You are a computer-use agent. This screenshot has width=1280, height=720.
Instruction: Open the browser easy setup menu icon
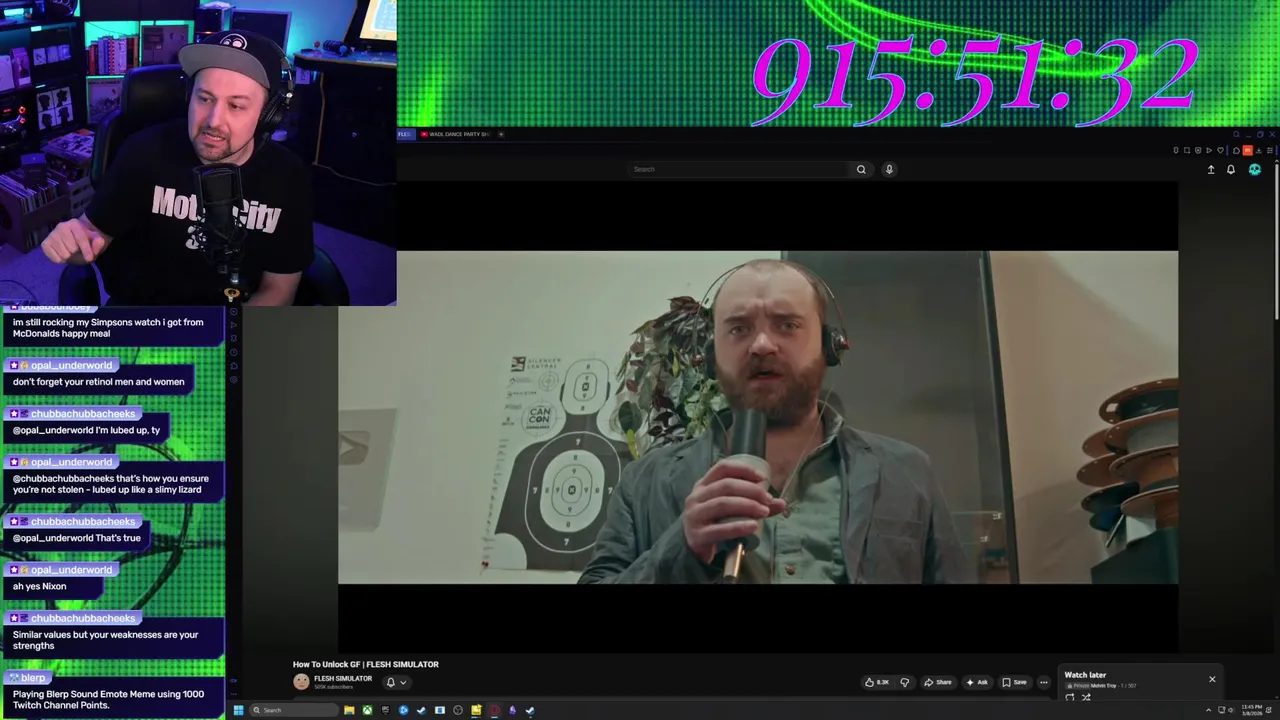pos(1270,150)
